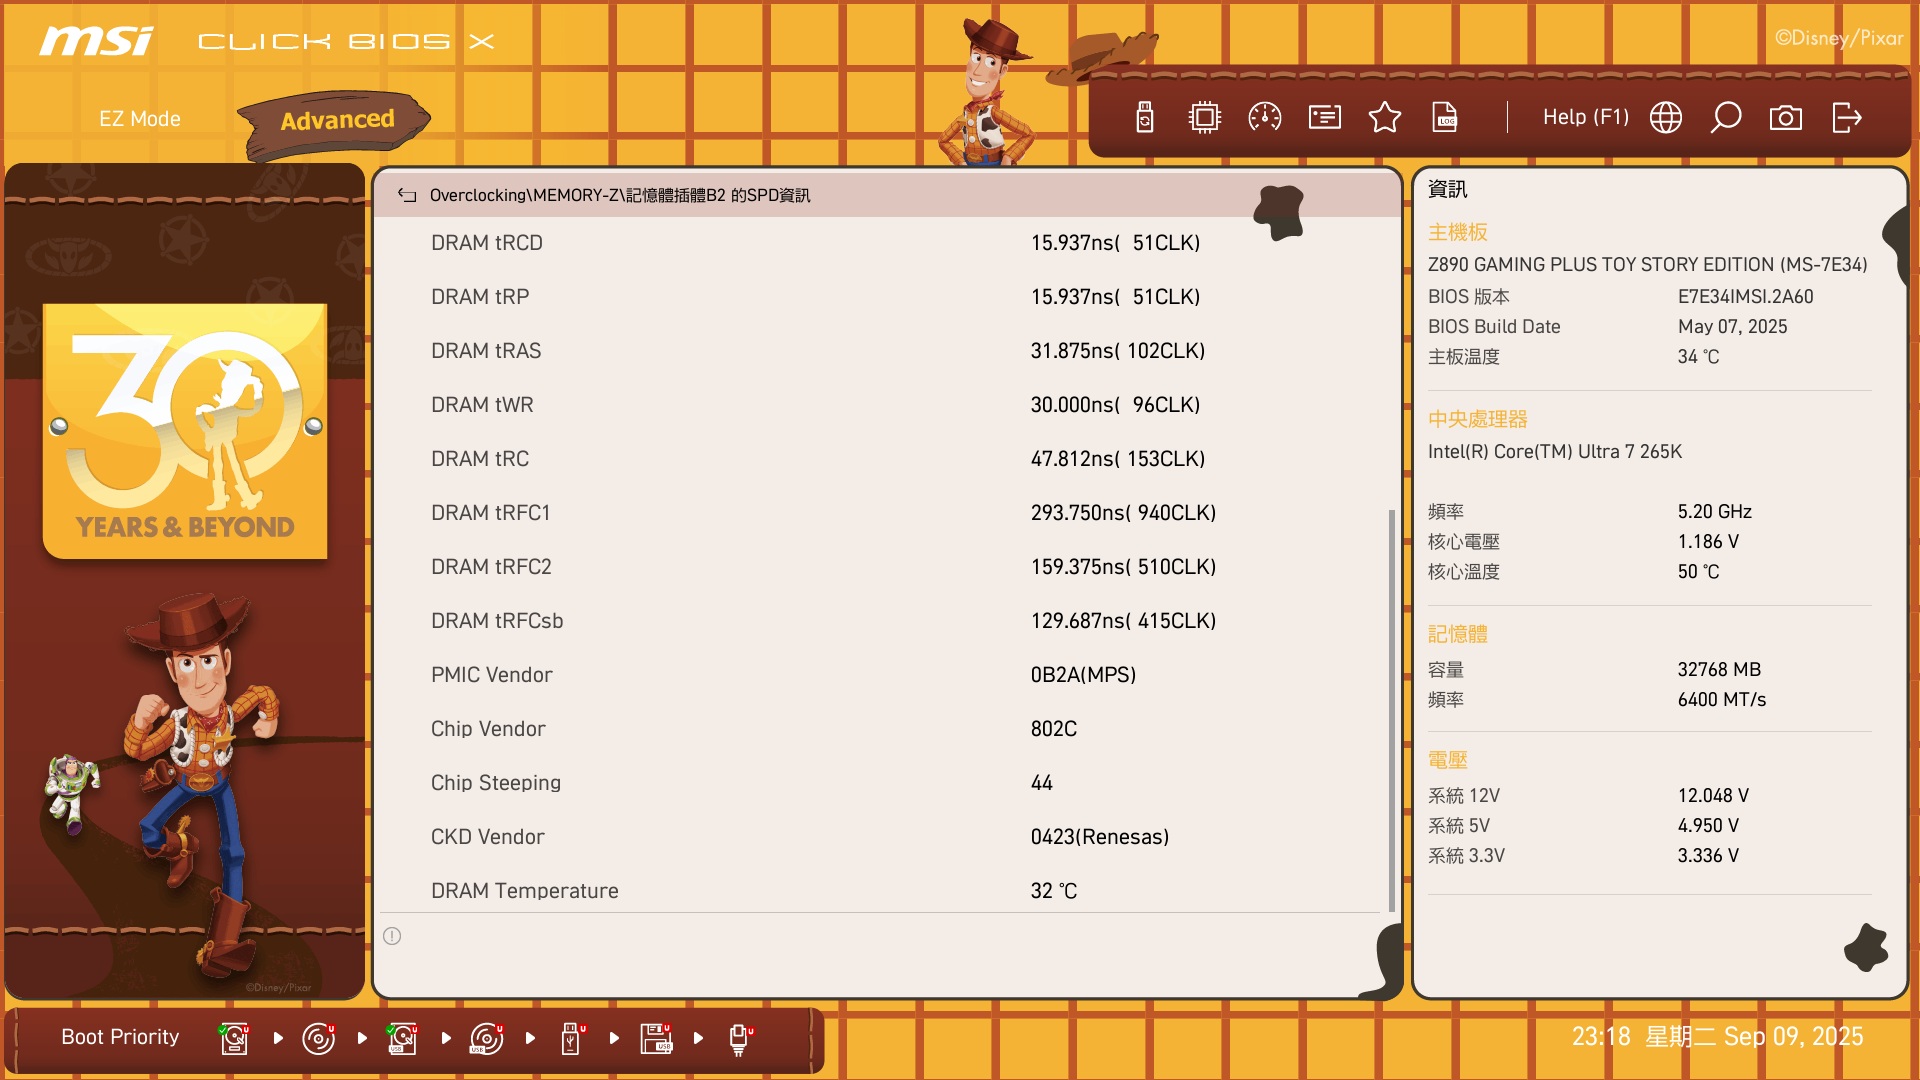Open the LOG file icon
Screen dimensions: 1920x1080
1445,118
